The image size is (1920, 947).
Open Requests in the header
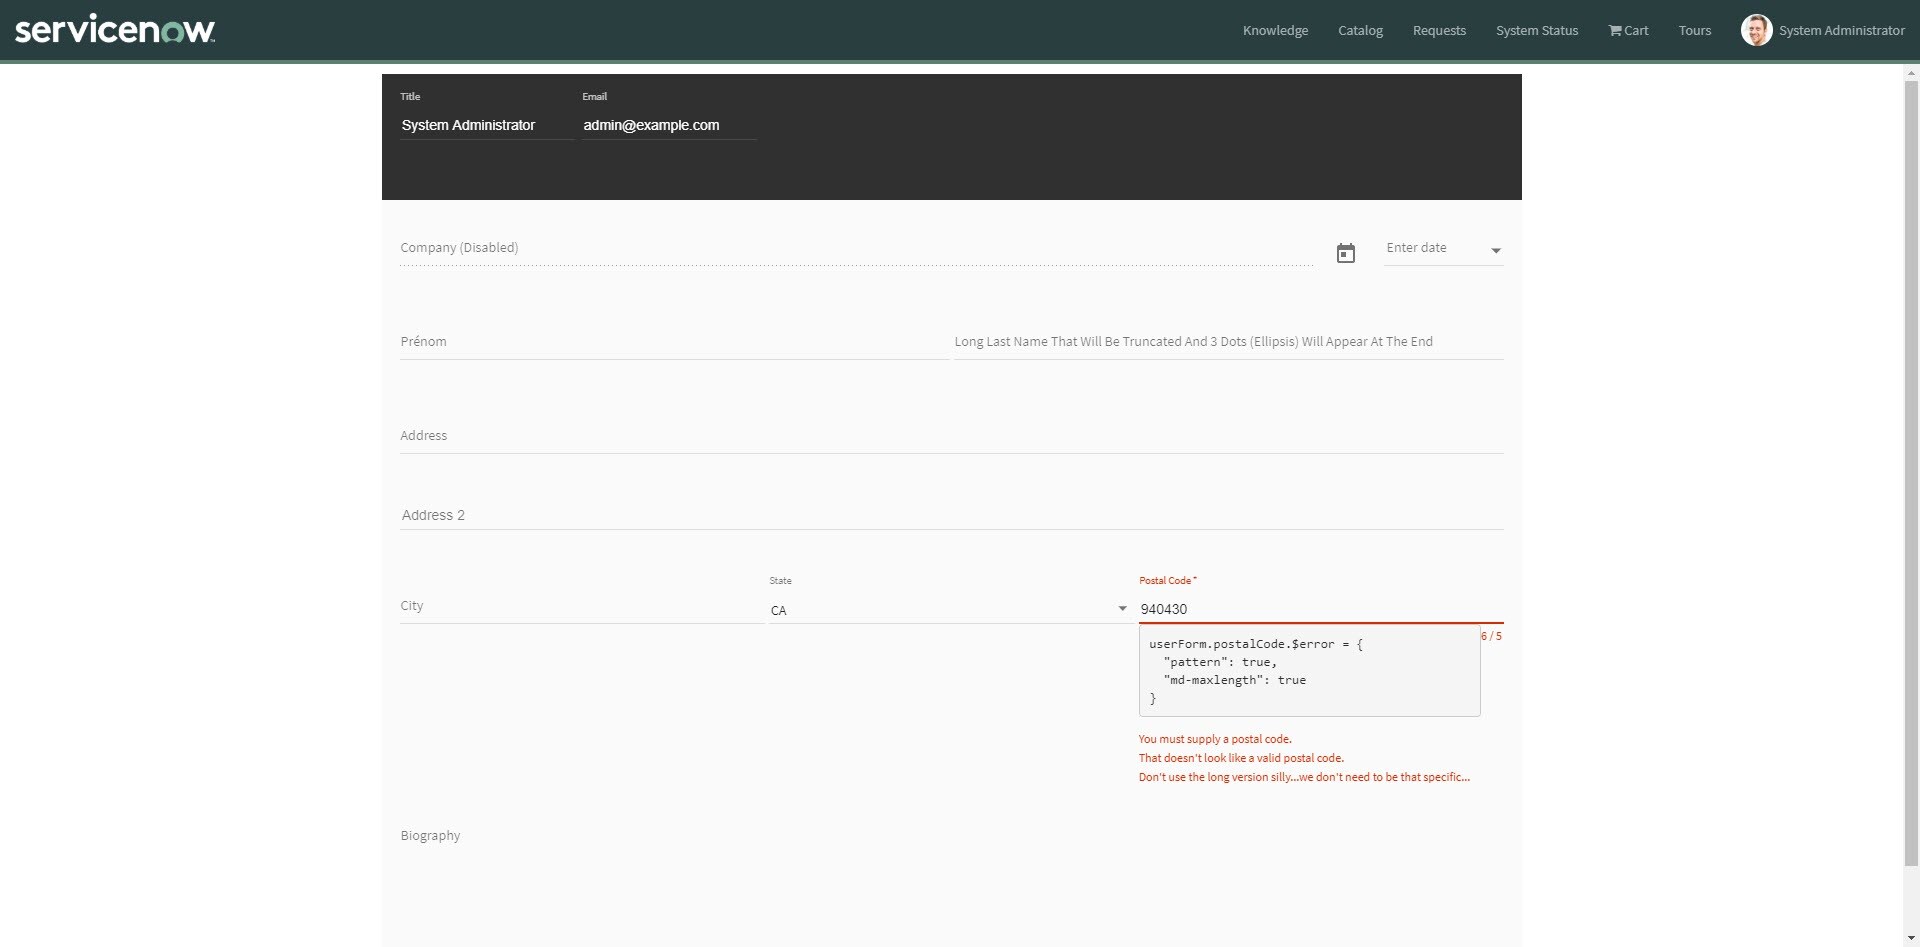(x=1439, y=30)
